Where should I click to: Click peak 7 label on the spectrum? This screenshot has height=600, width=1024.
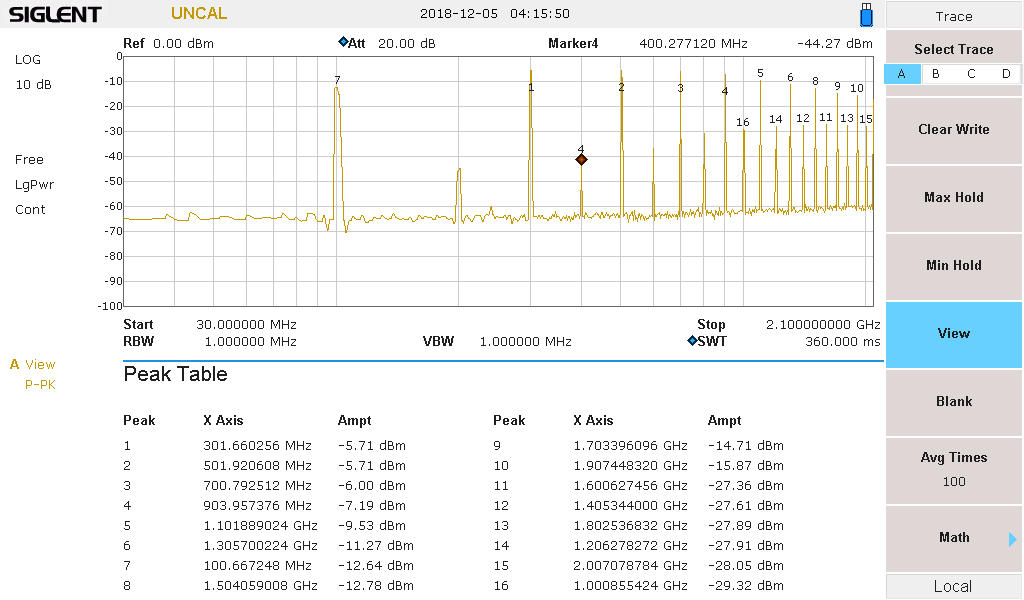(x=337, y=80)
